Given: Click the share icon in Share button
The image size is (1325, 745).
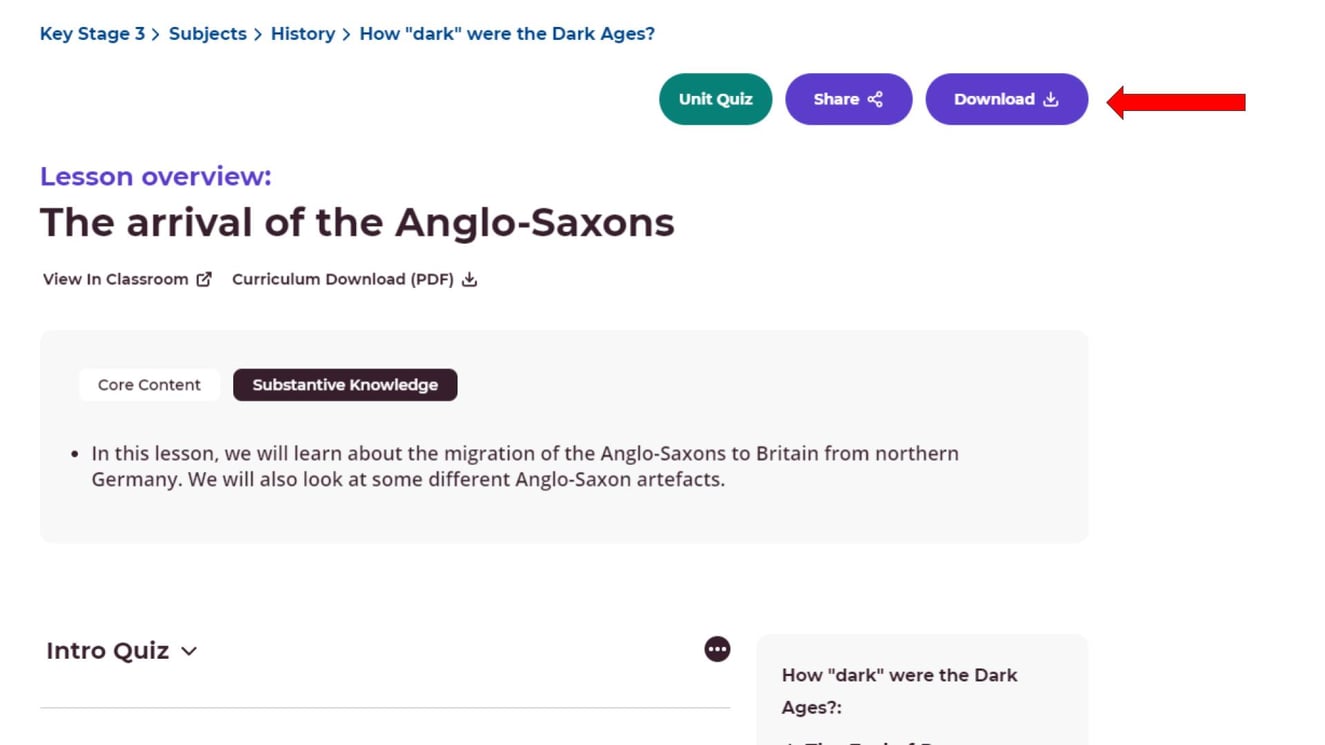Looking at the screenshot, I should point(875,99).
